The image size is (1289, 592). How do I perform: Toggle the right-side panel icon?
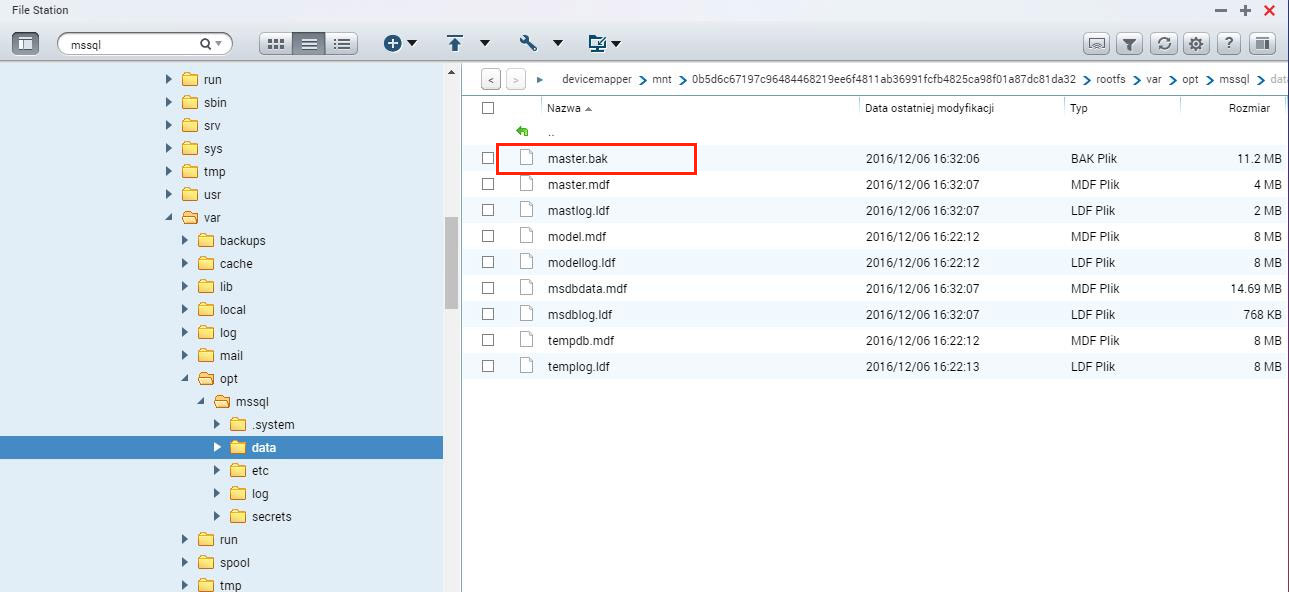point(1262,44)
